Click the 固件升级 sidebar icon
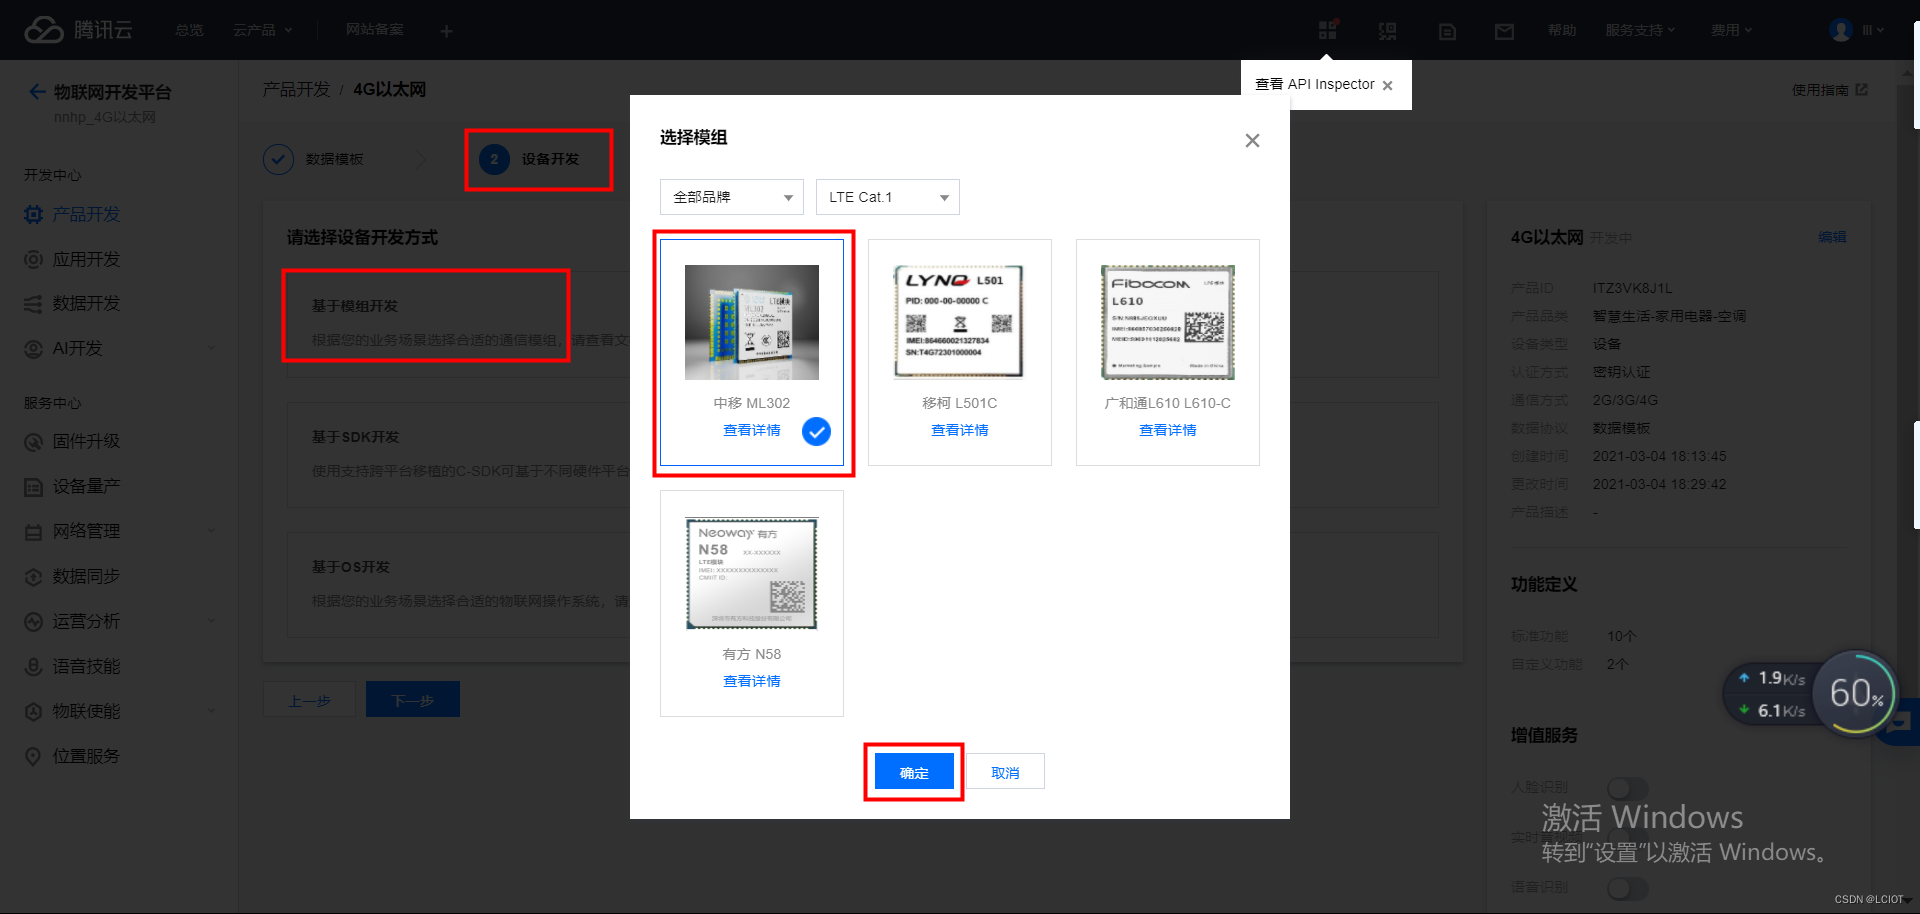The height and width of the screenshot is (914, 1920). click(x=33, y=441)
